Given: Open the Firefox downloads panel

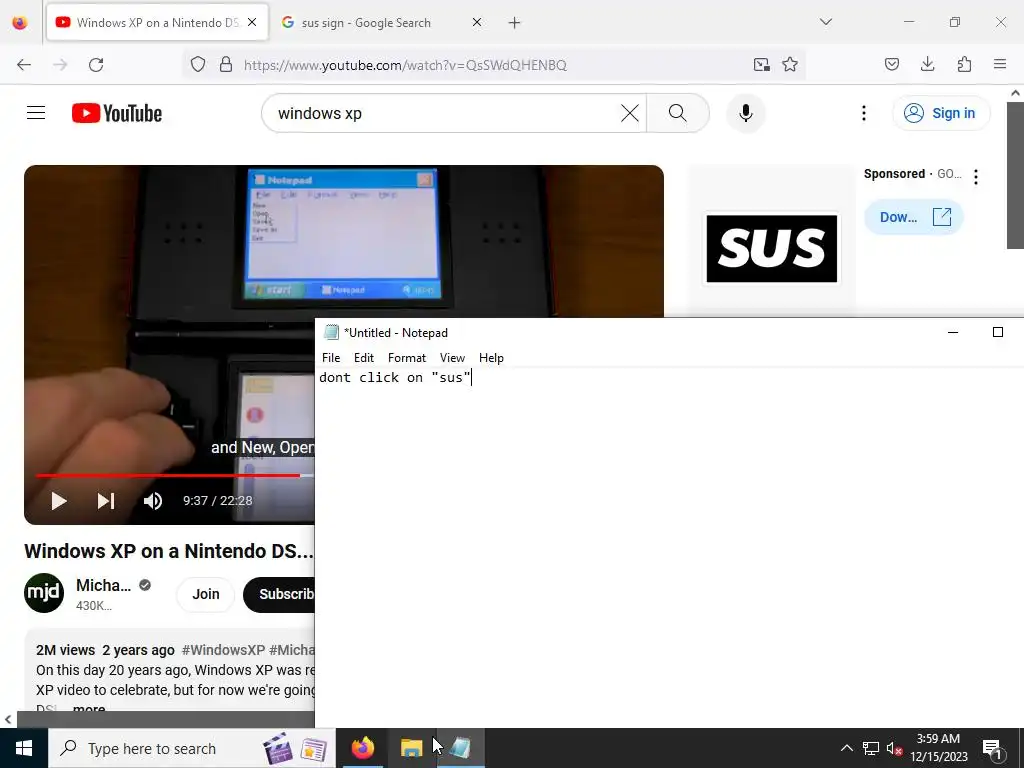Looking at the screenshot, I should coord(927,64).
